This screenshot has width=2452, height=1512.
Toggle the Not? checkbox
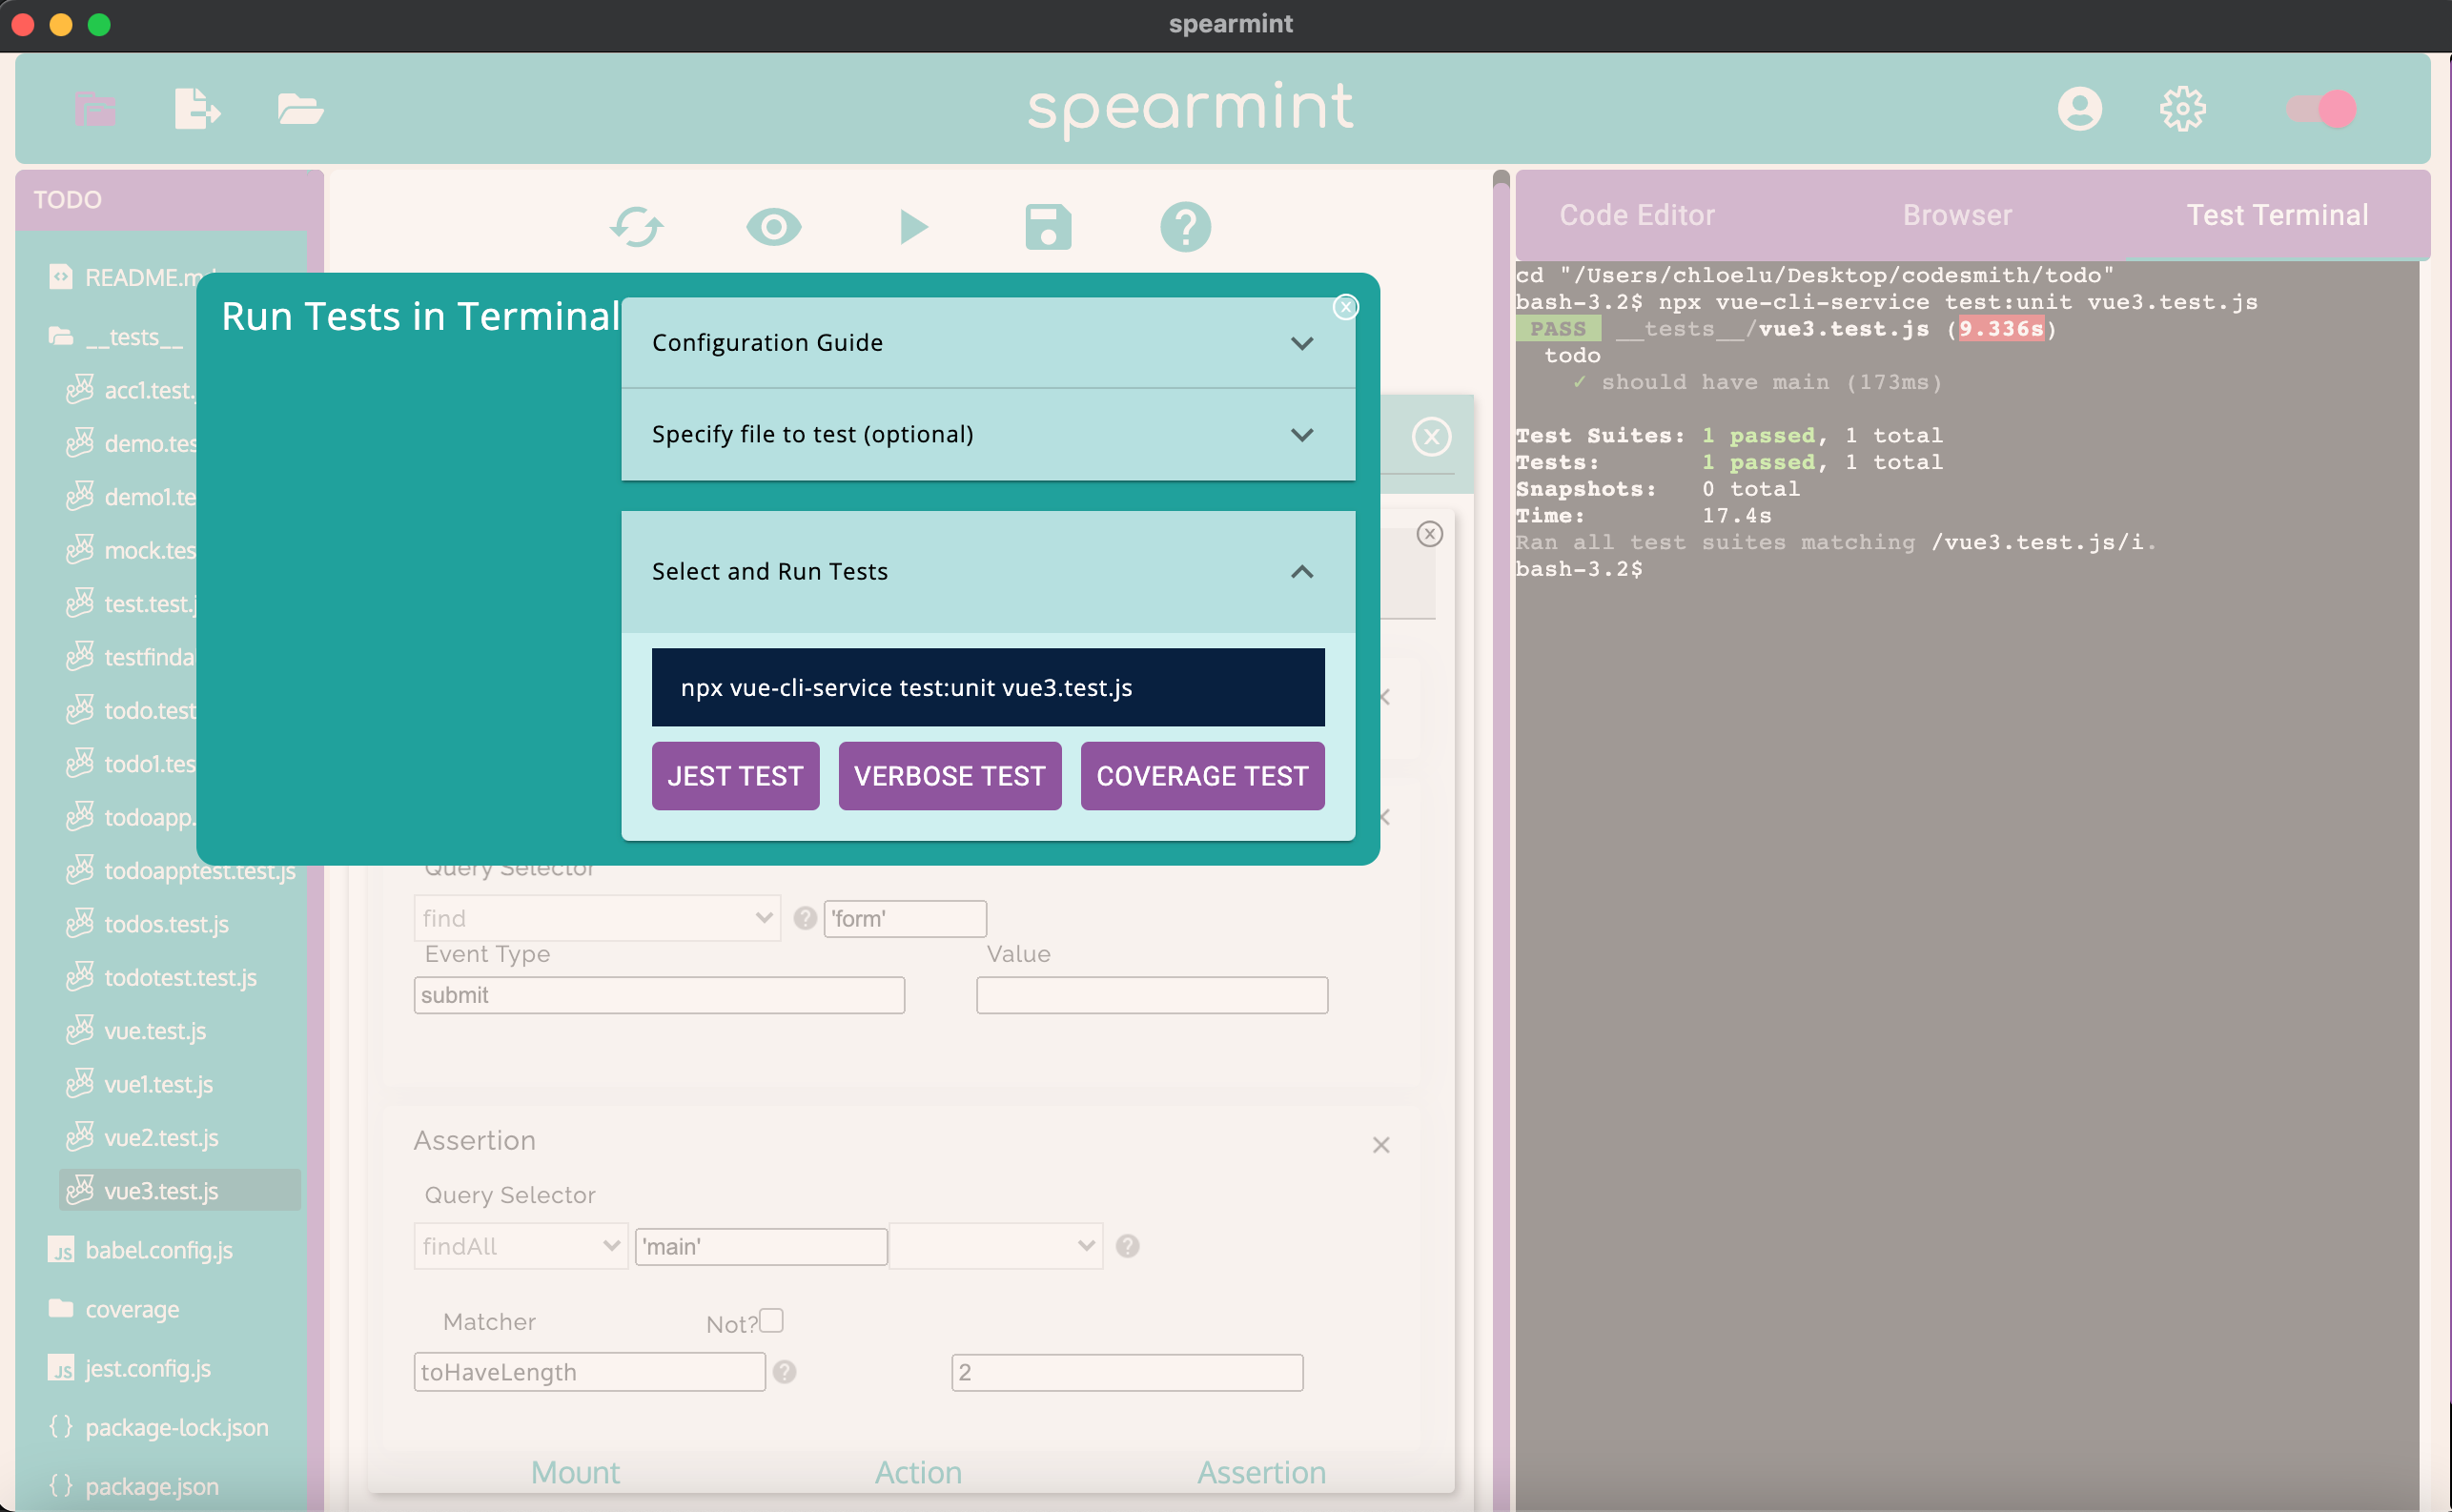[x=771, y=1321]
